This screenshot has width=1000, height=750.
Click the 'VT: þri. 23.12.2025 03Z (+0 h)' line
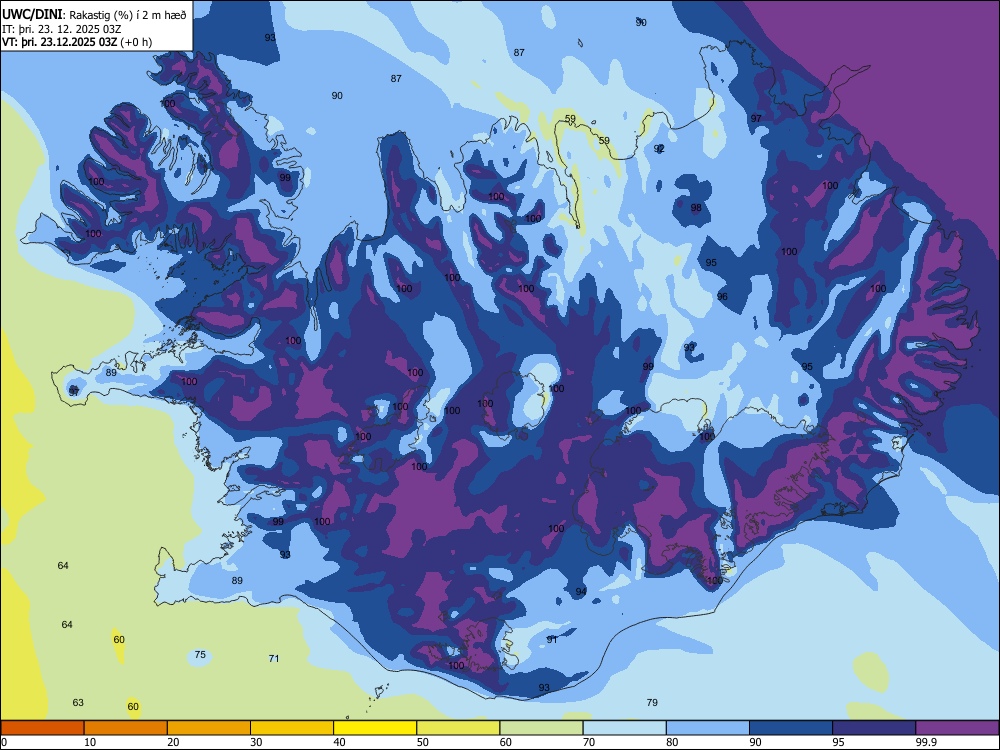point(77,42)
